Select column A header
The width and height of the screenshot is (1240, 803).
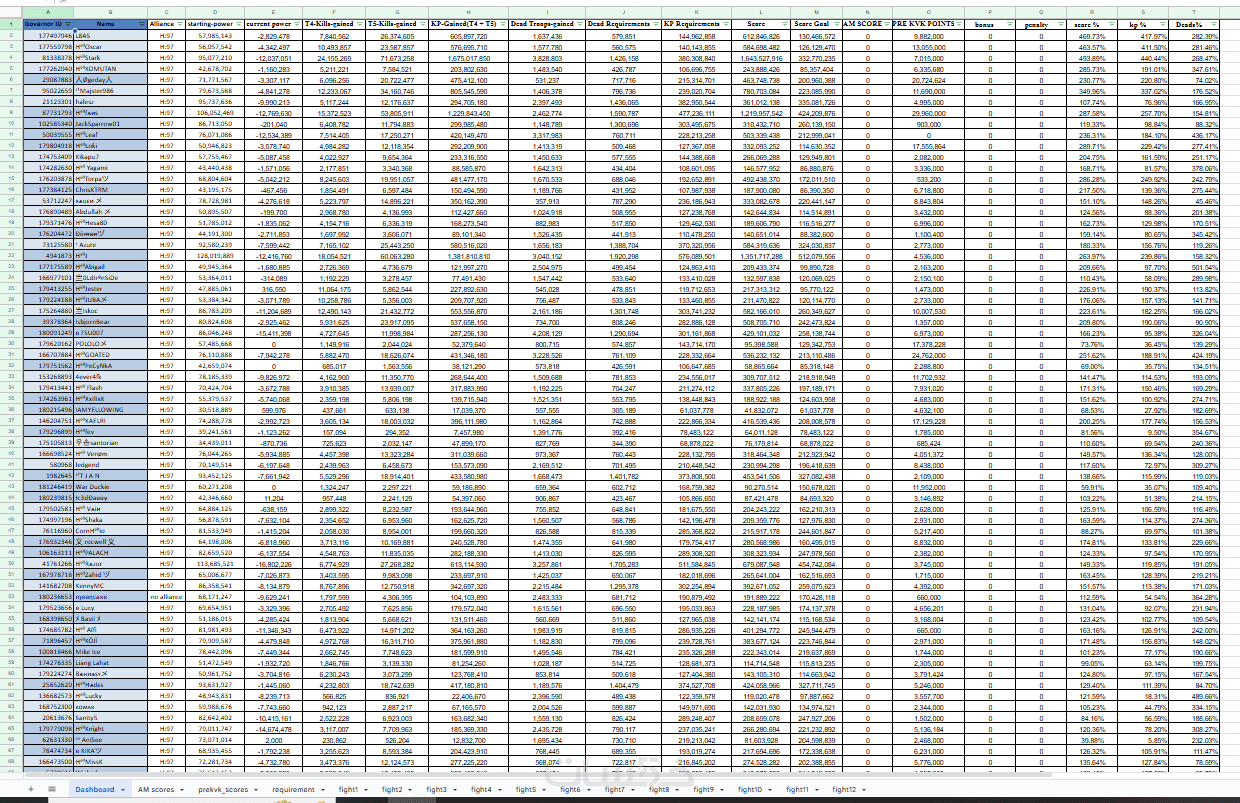tap(48, 11)
